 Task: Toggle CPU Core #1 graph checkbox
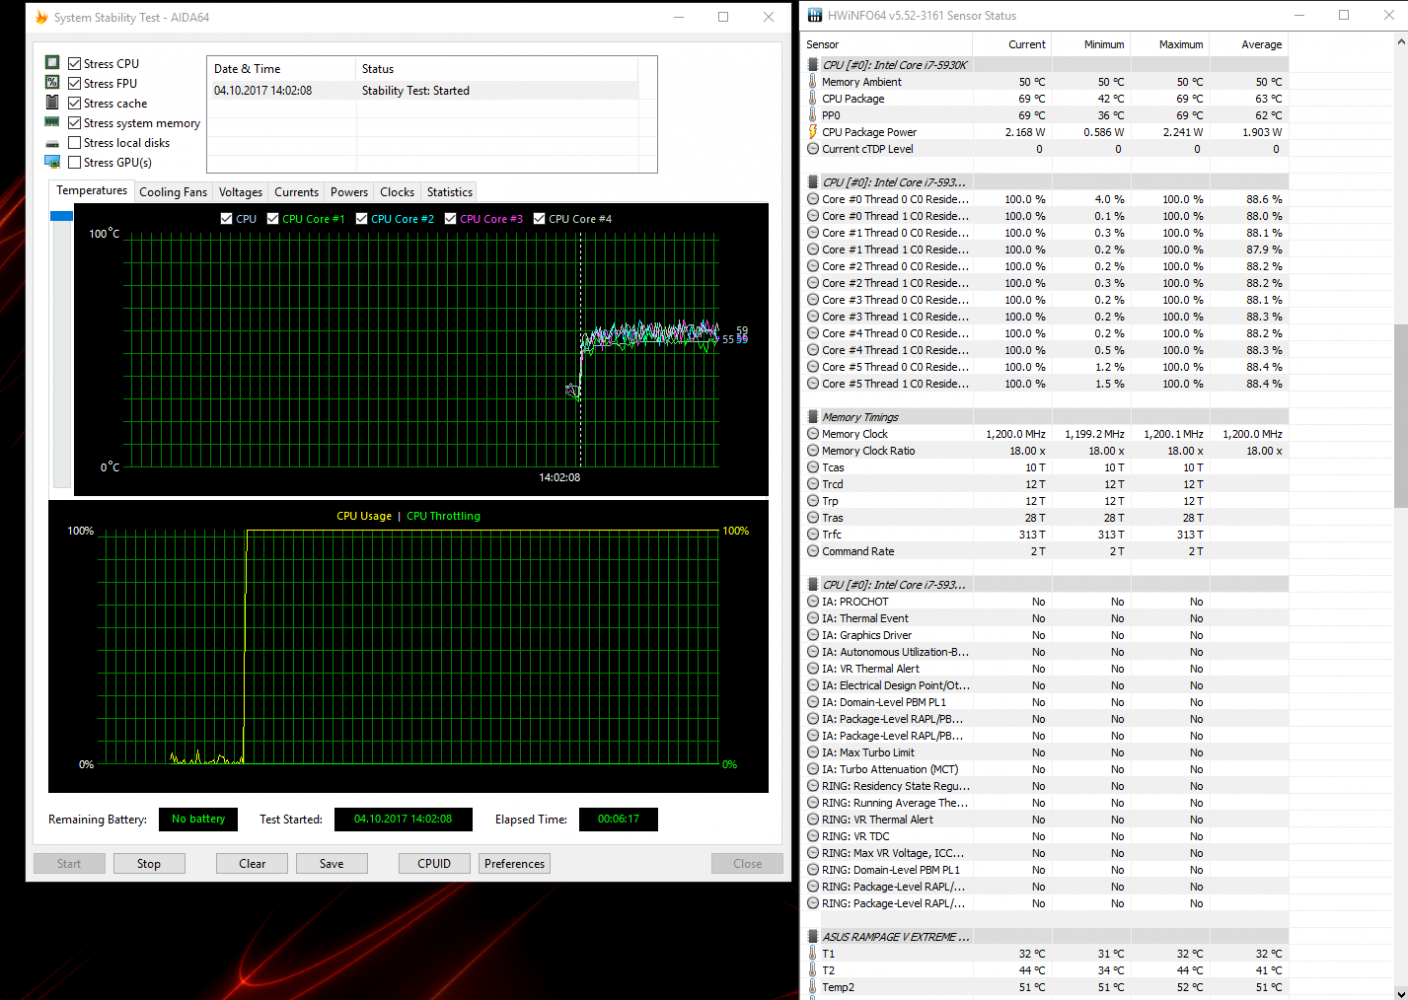pyautogui.click(x=272, y=219)
